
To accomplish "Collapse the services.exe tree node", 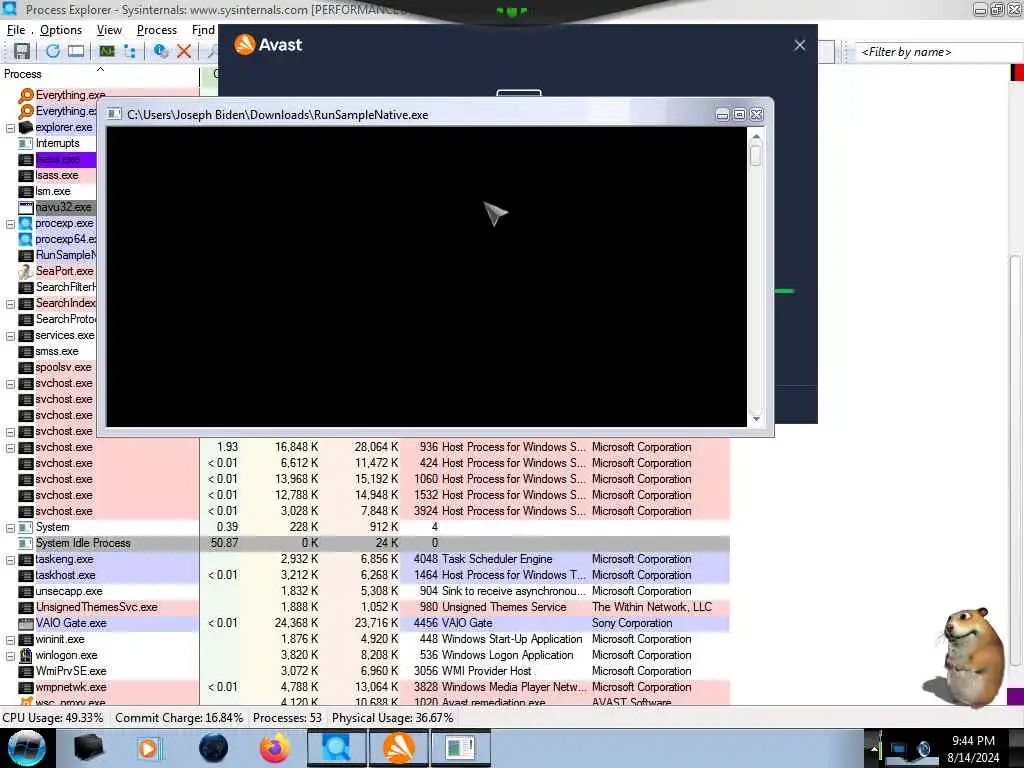I will pos(10,336).
